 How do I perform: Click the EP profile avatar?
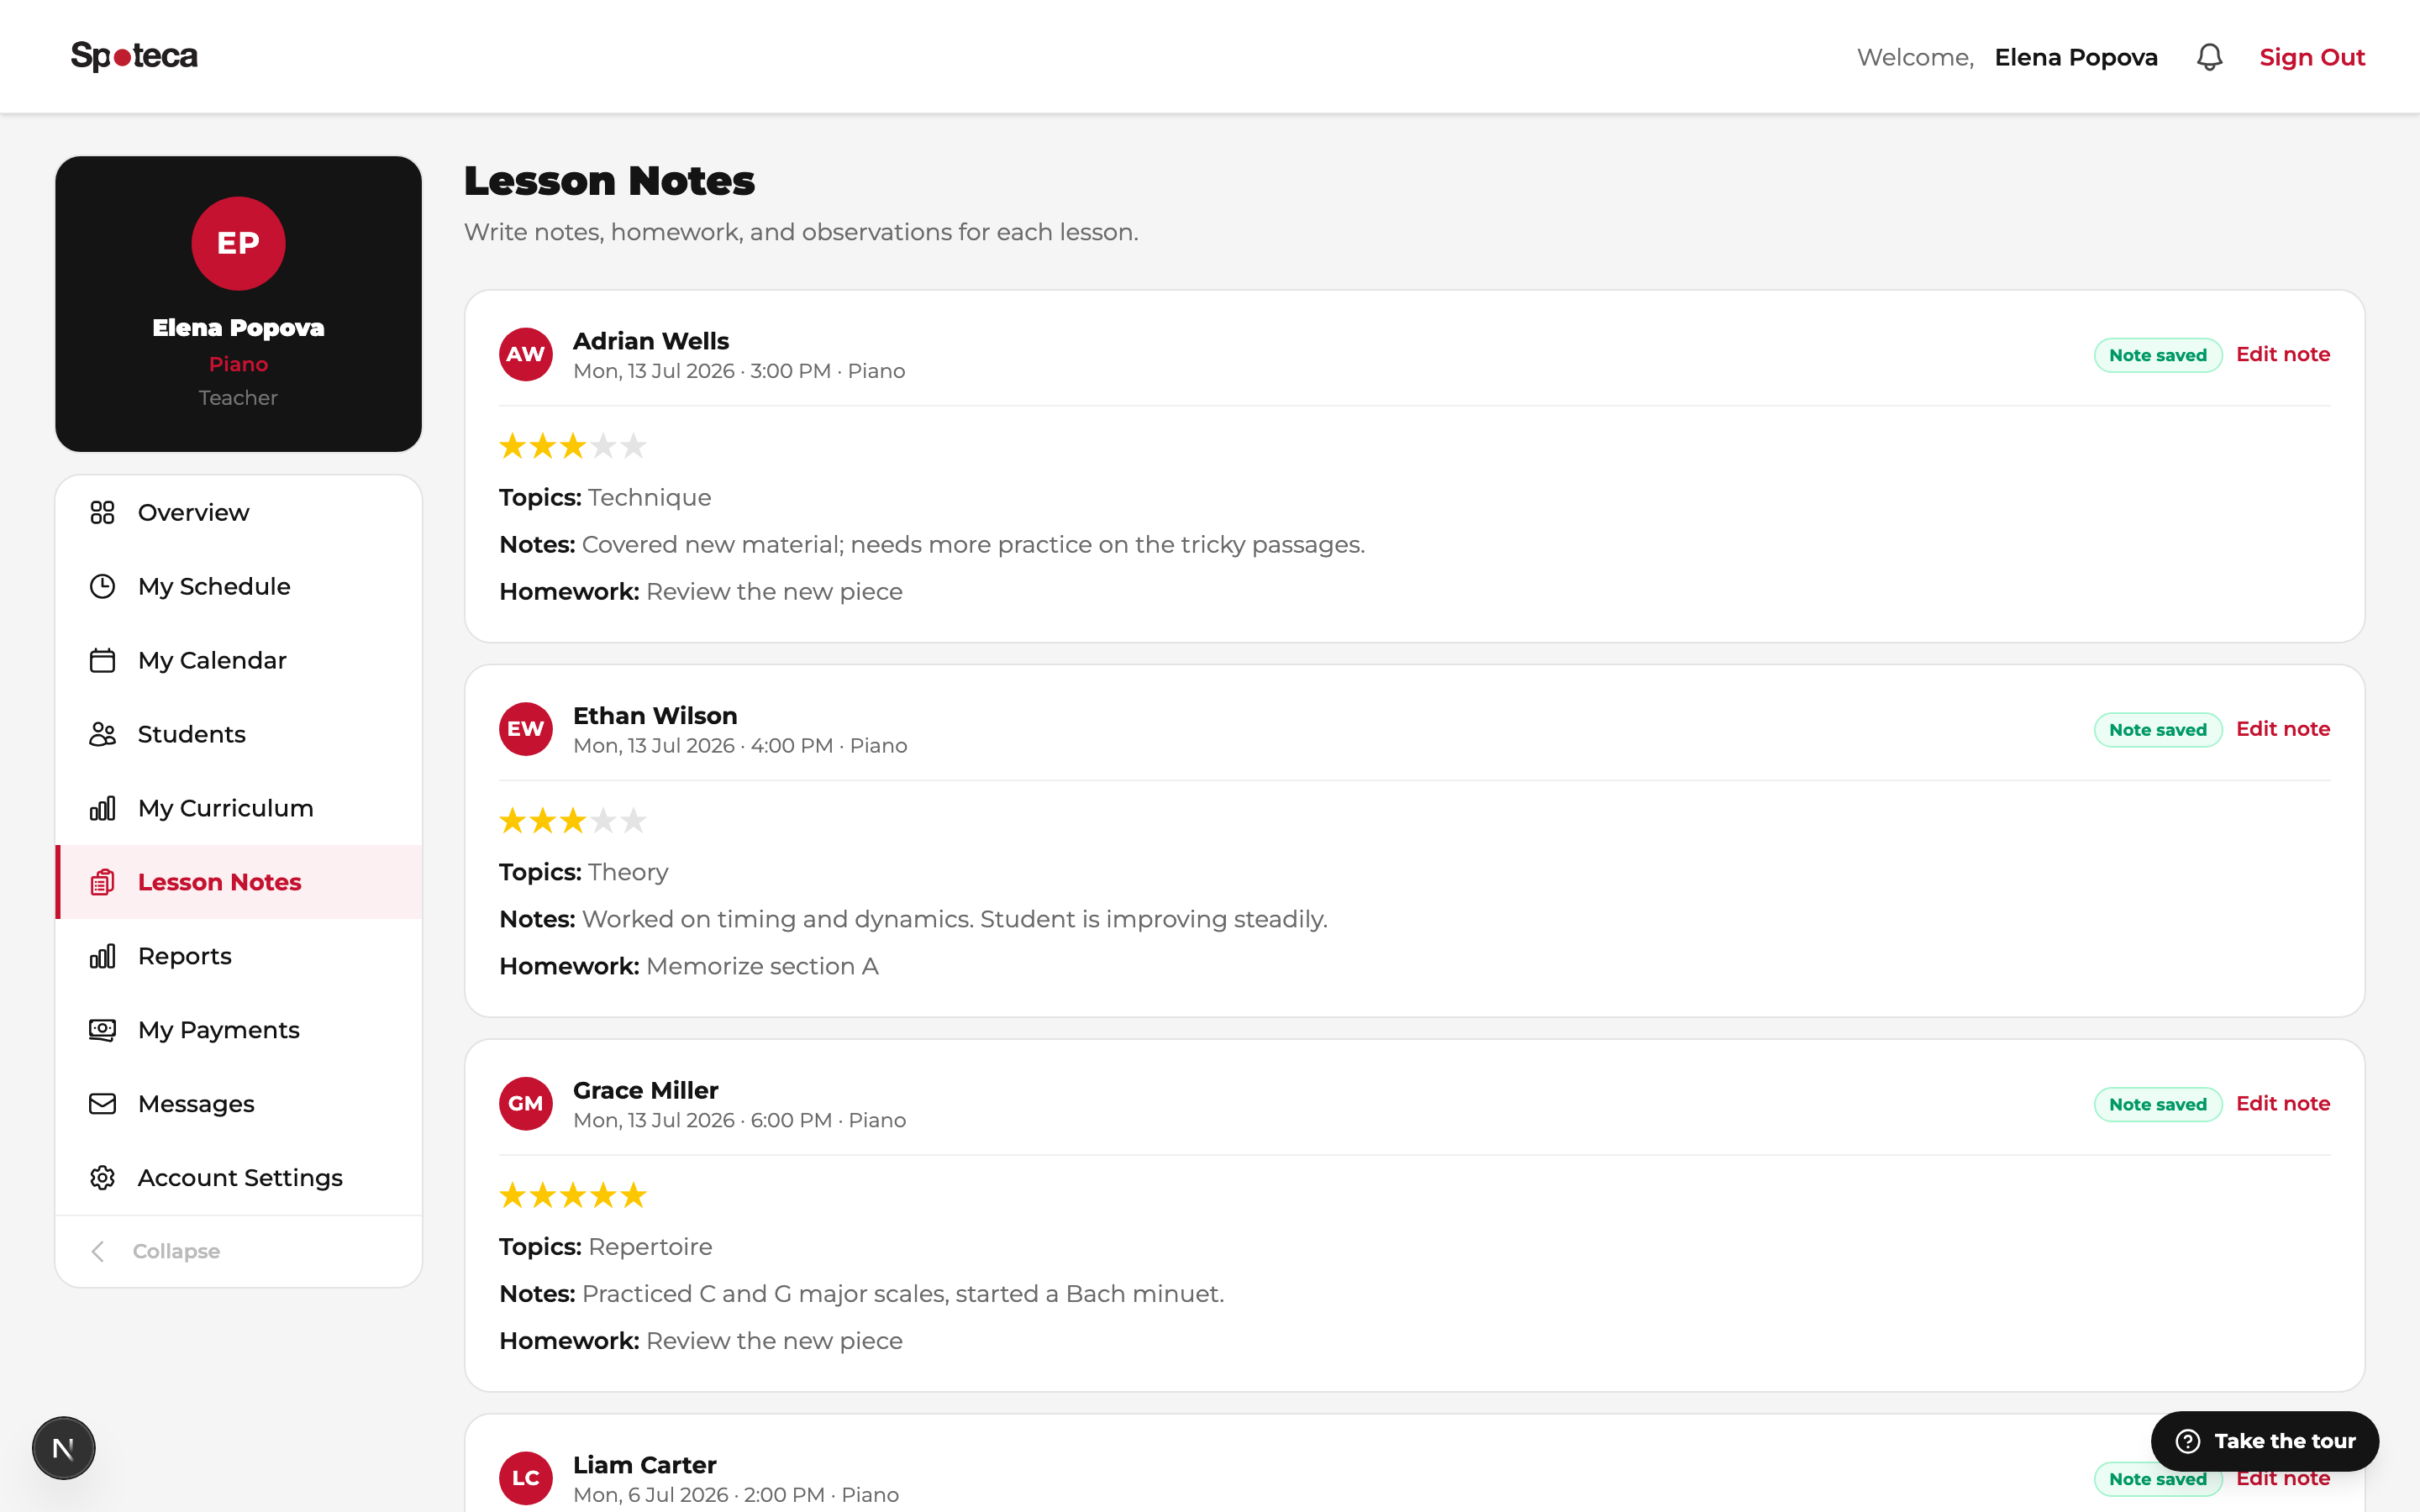pos(238,243)
